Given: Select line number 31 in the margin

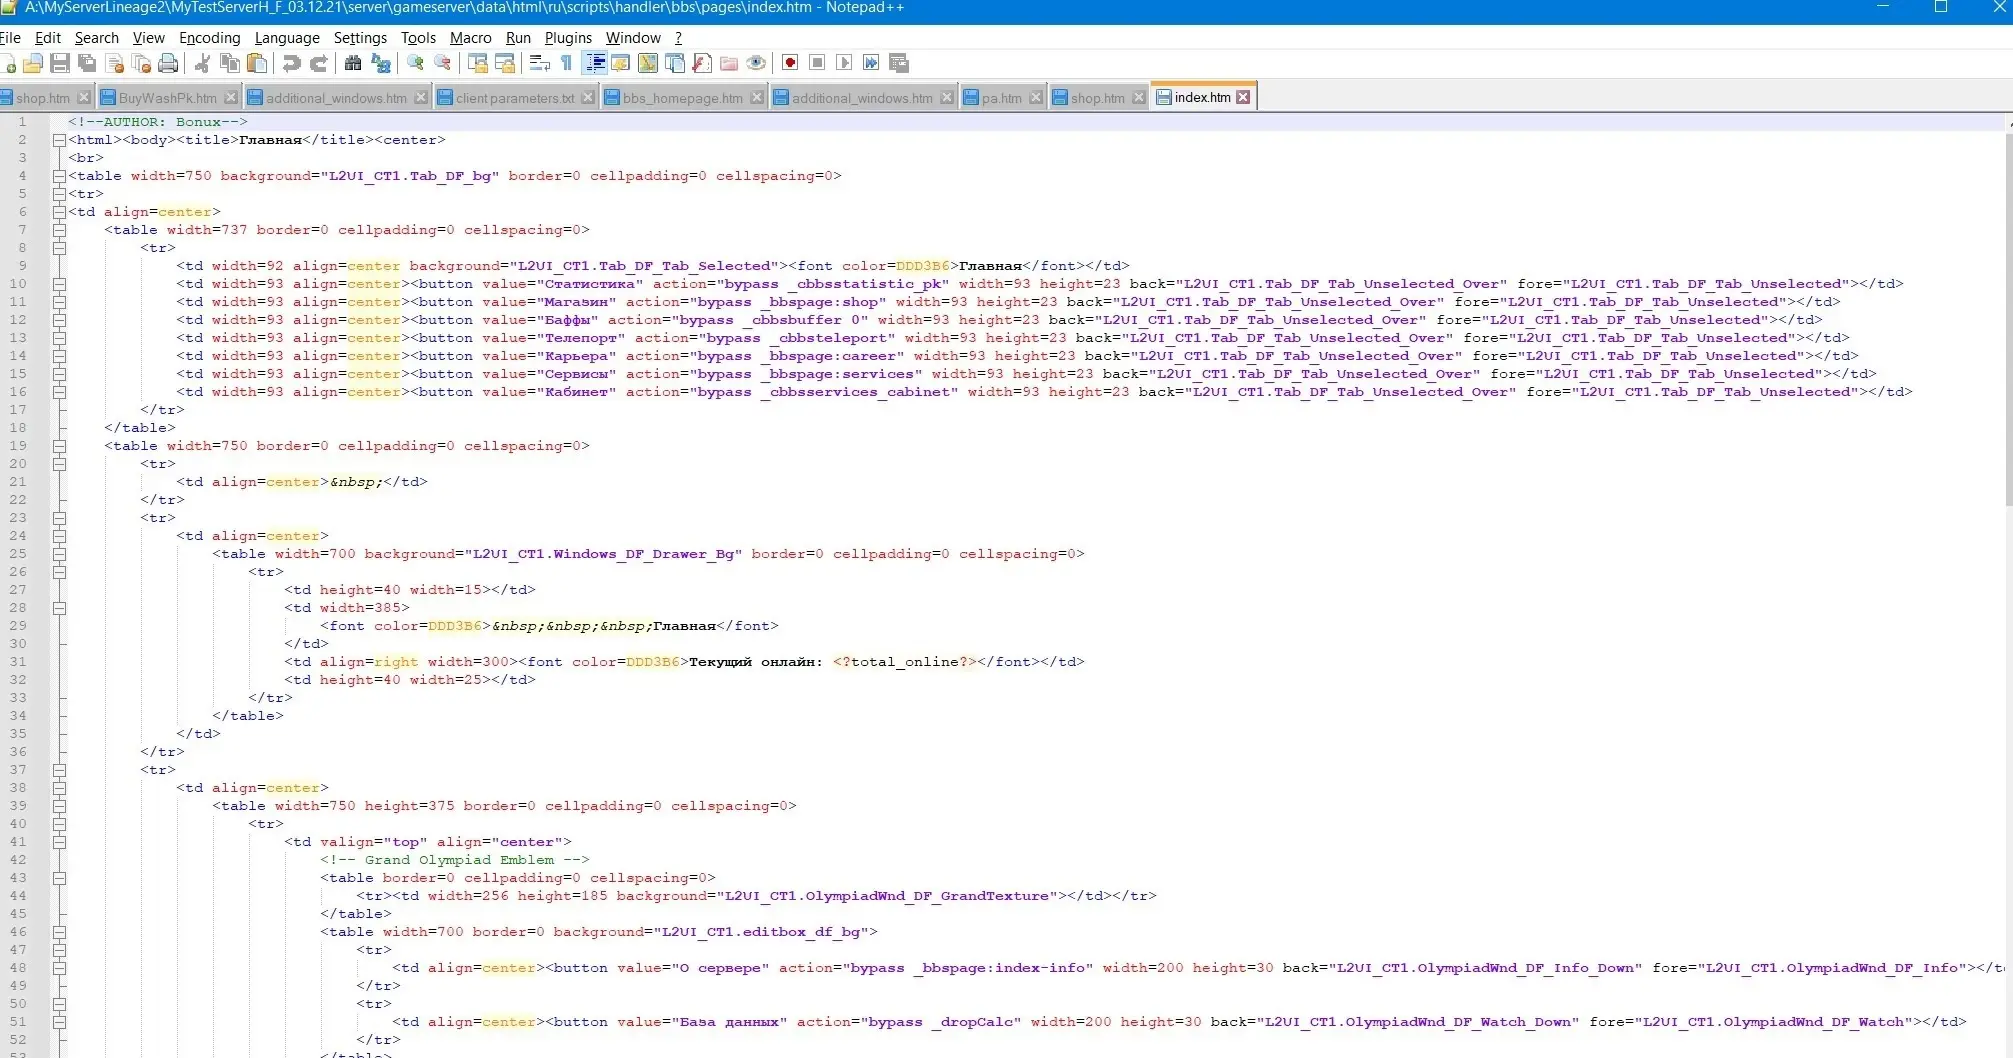Looking at the screenshot, I should [18, 662].
